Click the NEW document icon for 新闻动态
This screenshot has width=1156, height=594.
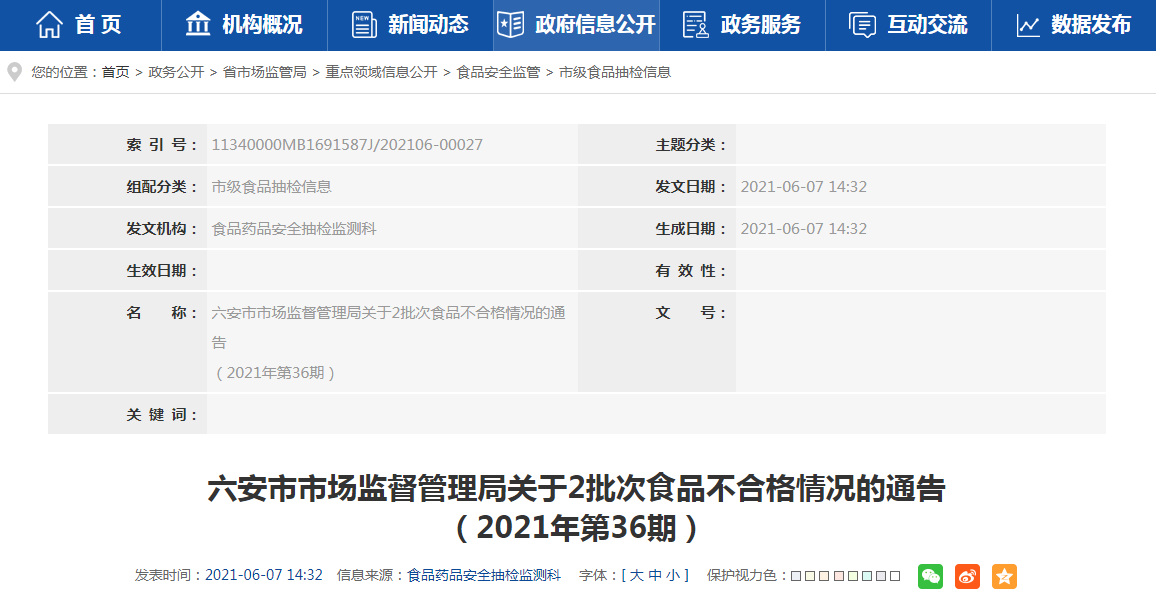(363, 24)
